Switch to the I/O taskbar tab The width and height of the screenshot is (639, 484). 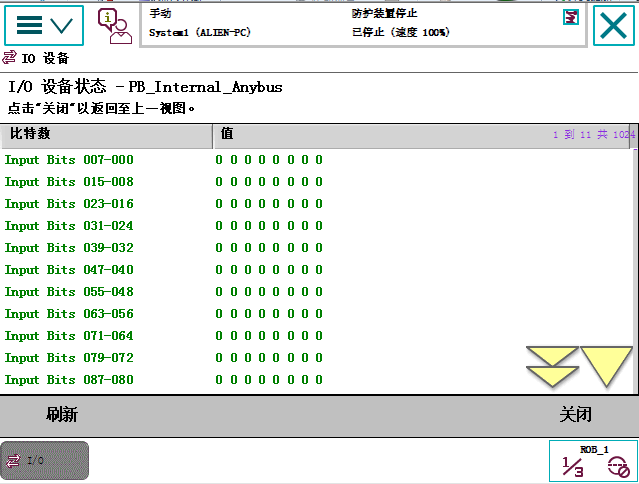click(45, 460)
